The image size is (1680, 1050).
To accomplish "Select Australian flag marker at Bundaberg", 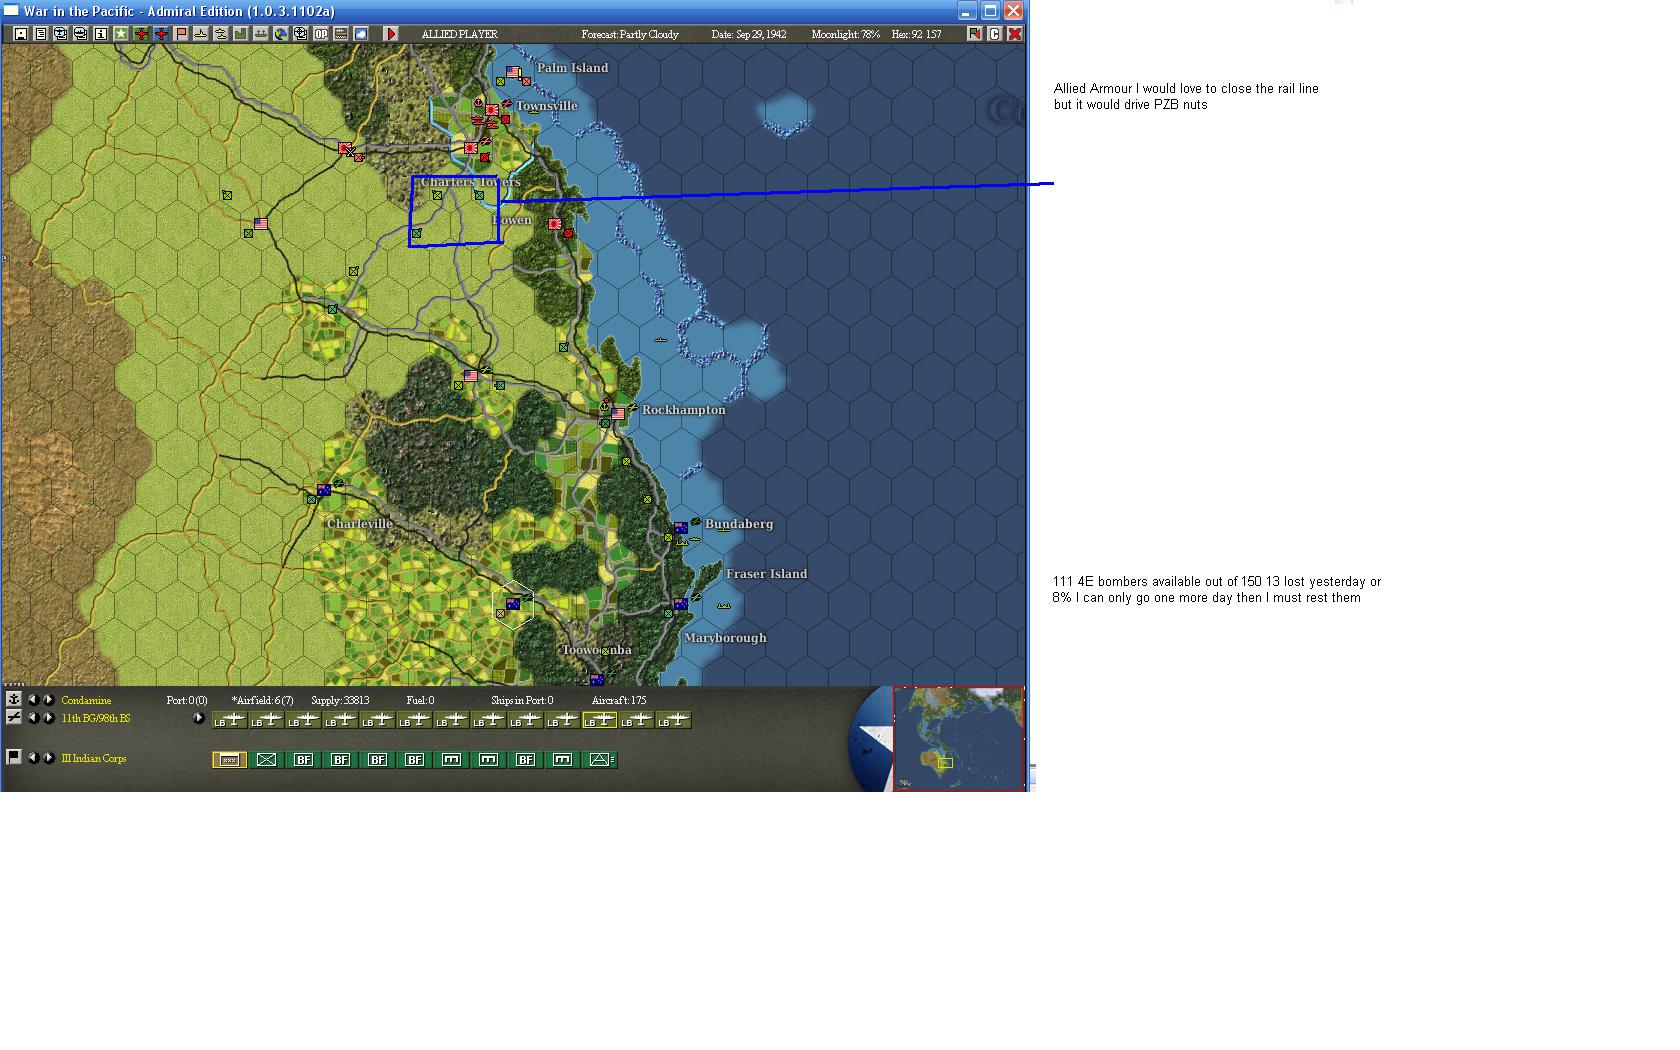I will pos(681,527).
